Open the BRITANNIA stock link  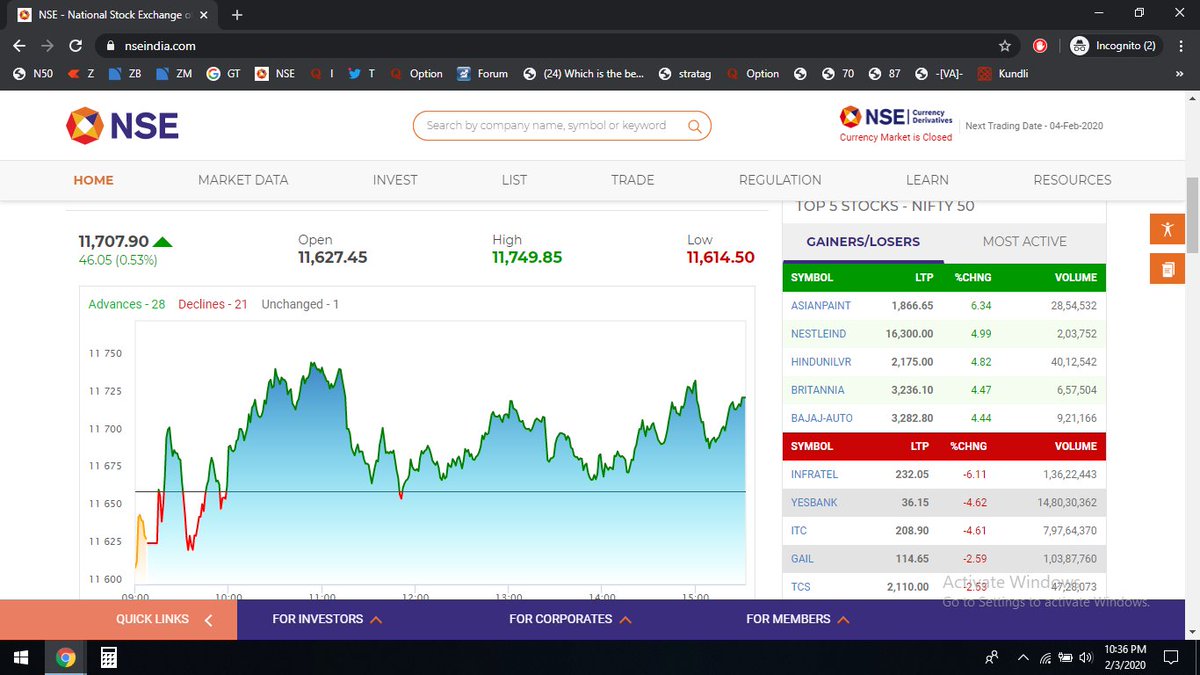[x=817, y=390]
